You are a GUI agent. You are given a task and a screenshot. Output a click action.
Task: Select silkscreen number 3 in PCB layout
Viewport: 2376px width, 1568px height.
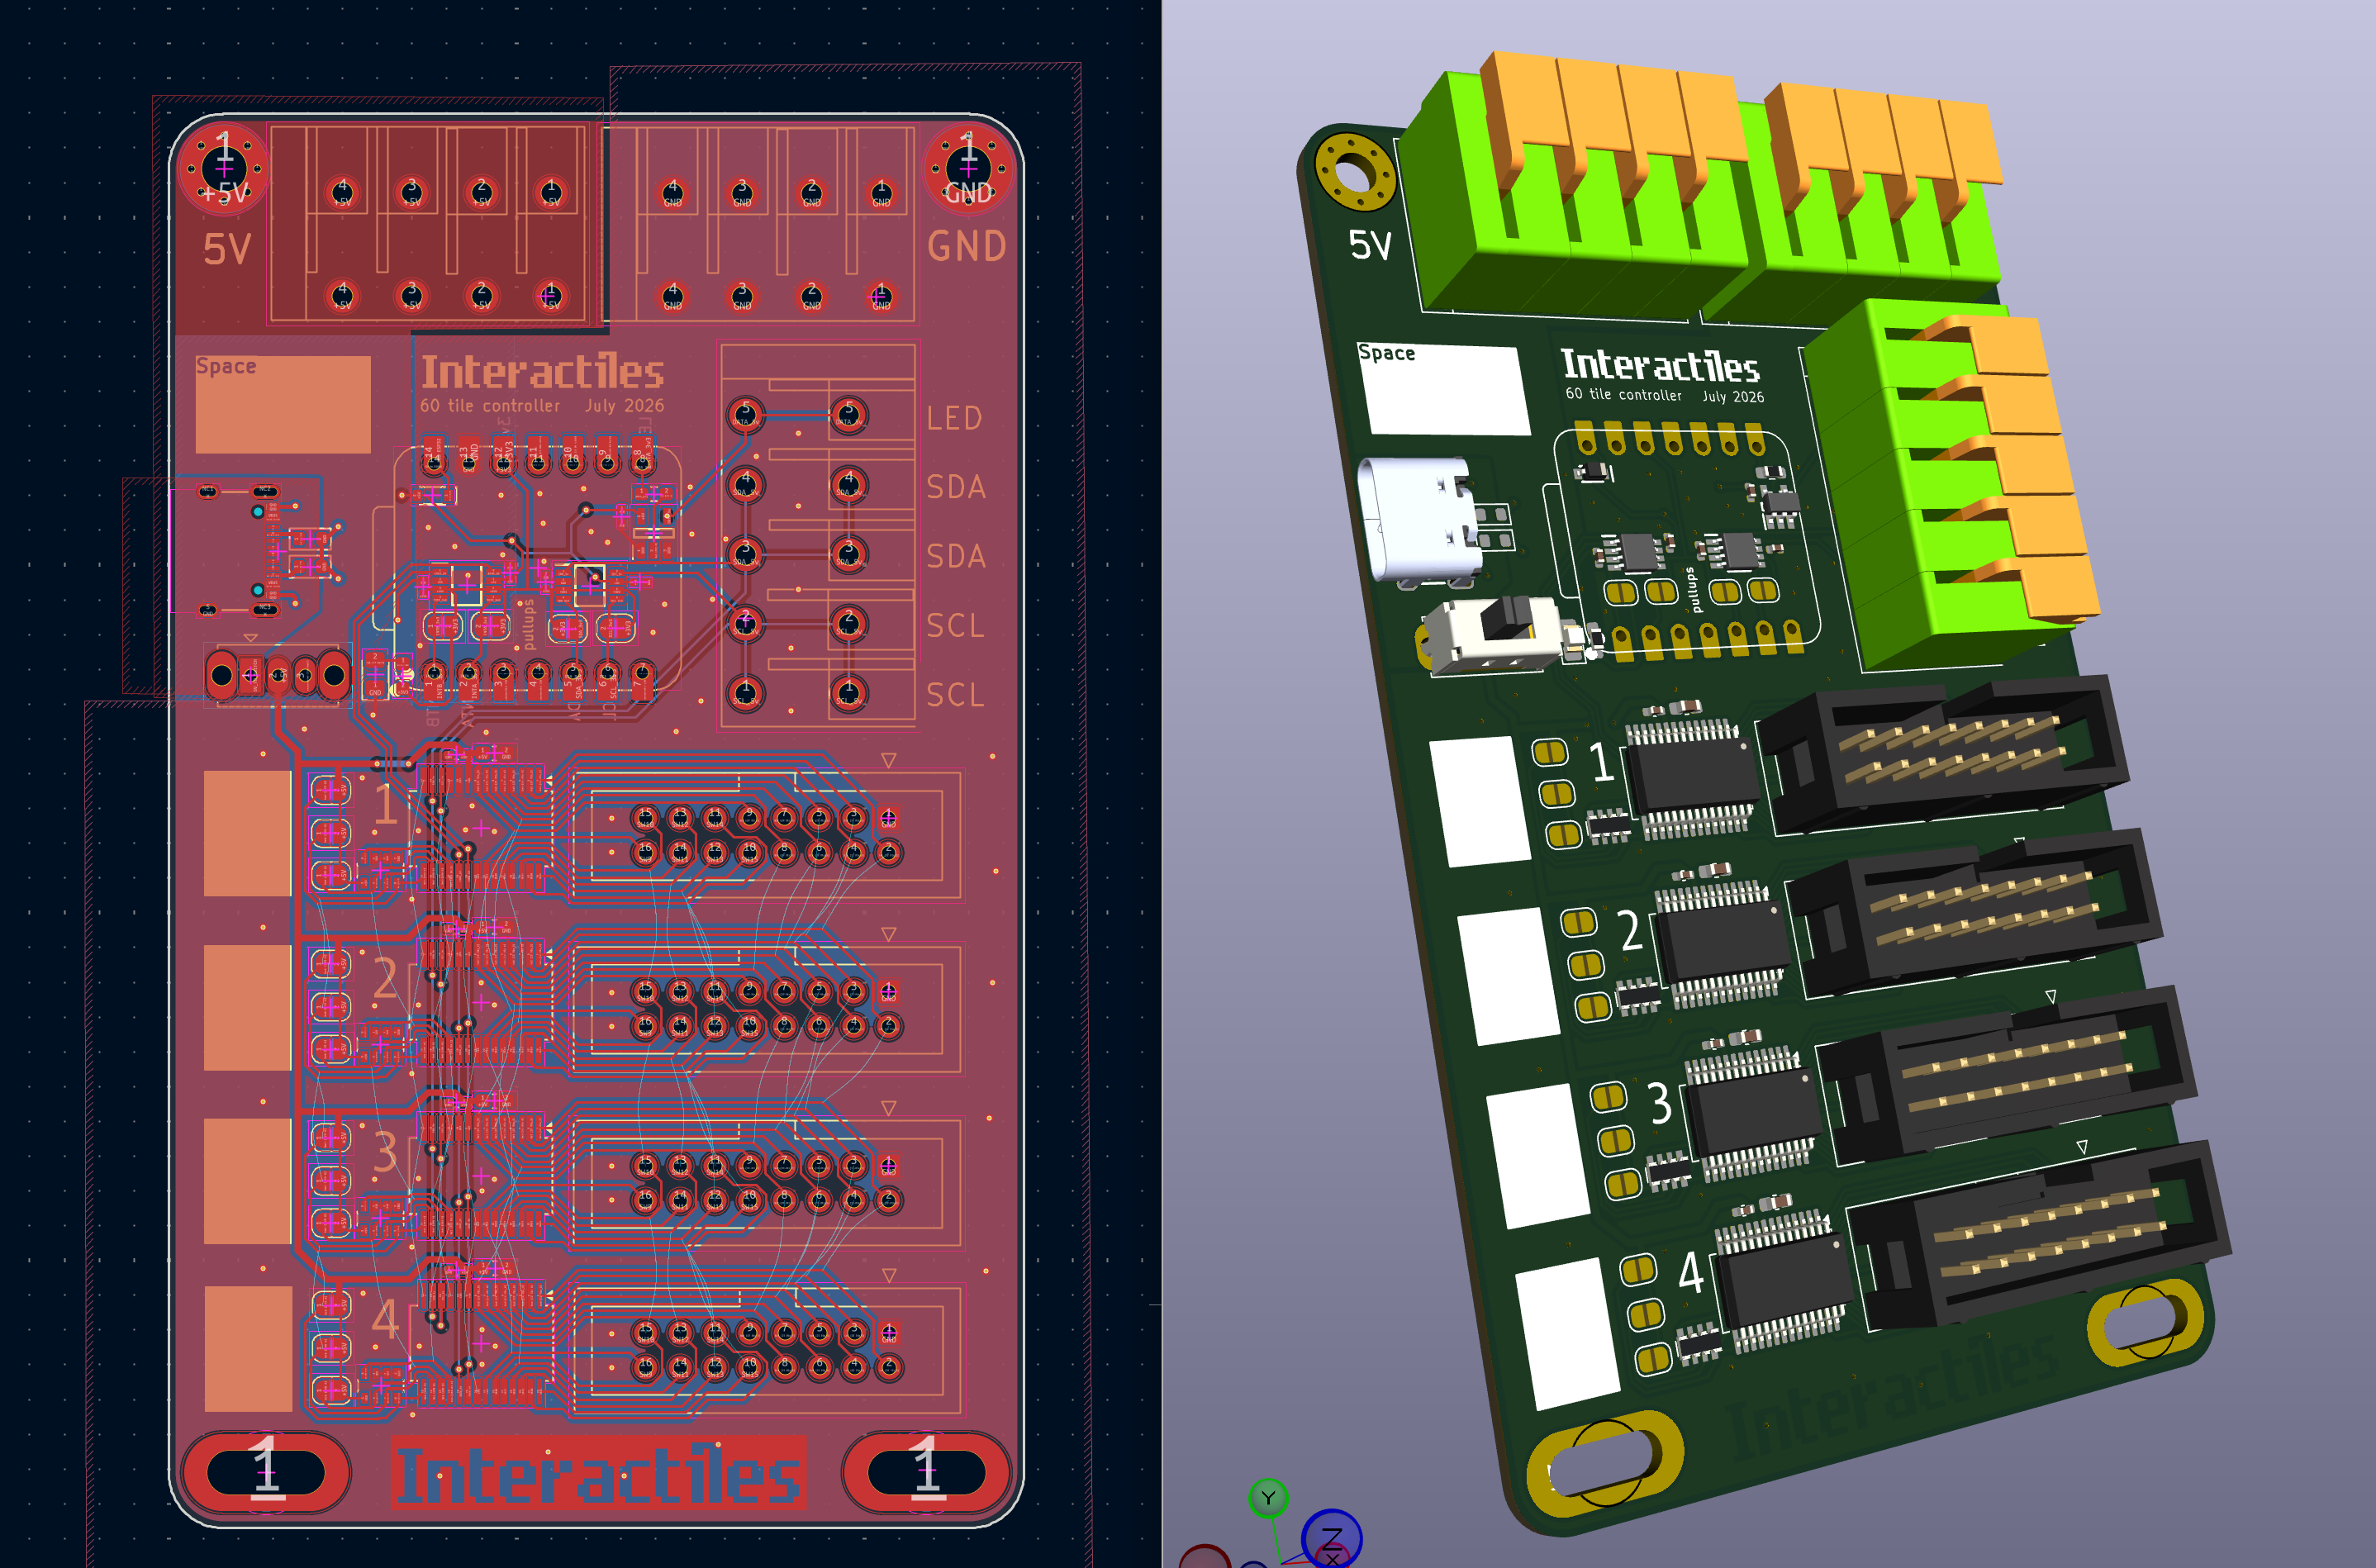386,1152
